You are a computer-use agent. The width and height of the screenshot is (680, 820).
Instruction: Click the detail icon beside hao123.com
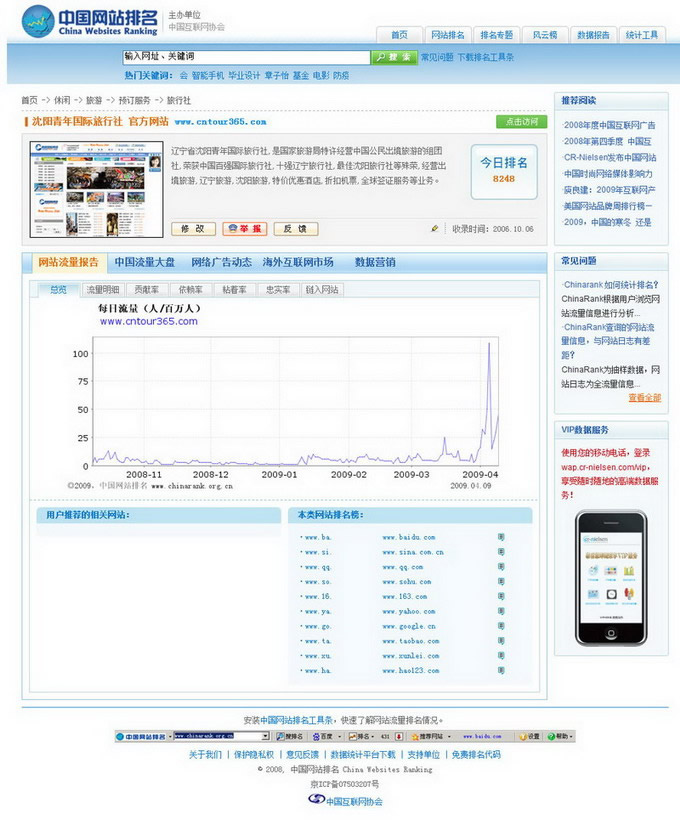[501, 671]
